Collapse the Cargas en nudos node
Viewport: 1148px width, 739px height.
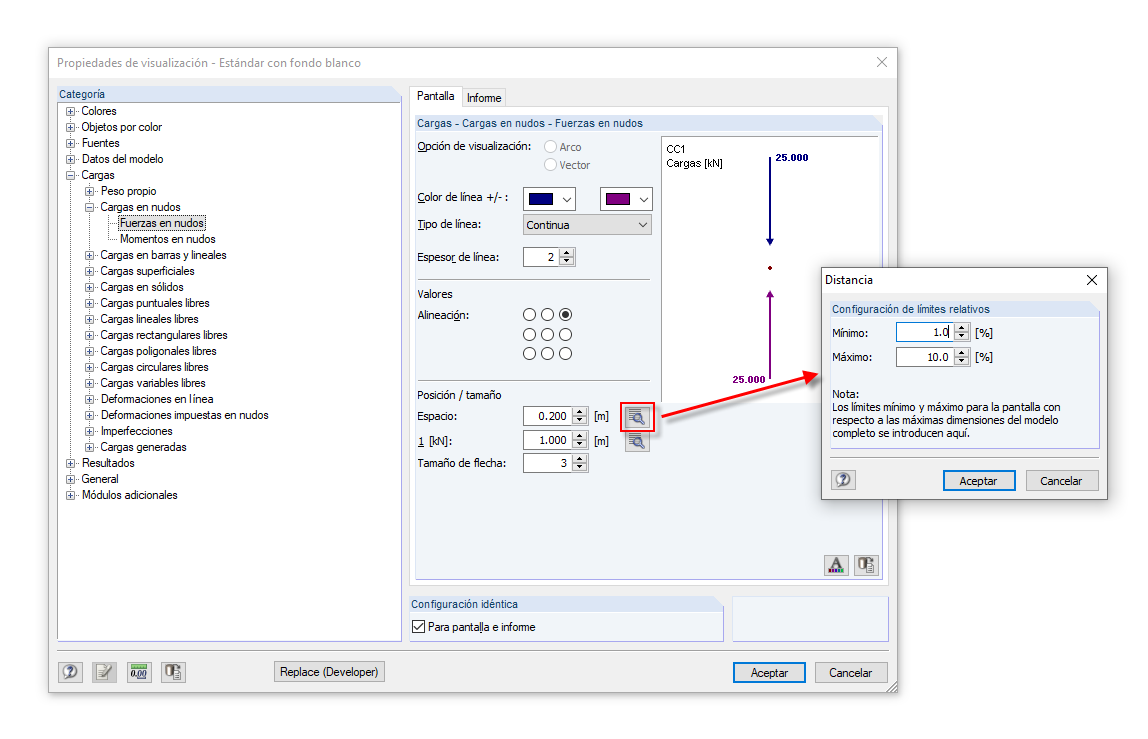click(x=90, y=207)
